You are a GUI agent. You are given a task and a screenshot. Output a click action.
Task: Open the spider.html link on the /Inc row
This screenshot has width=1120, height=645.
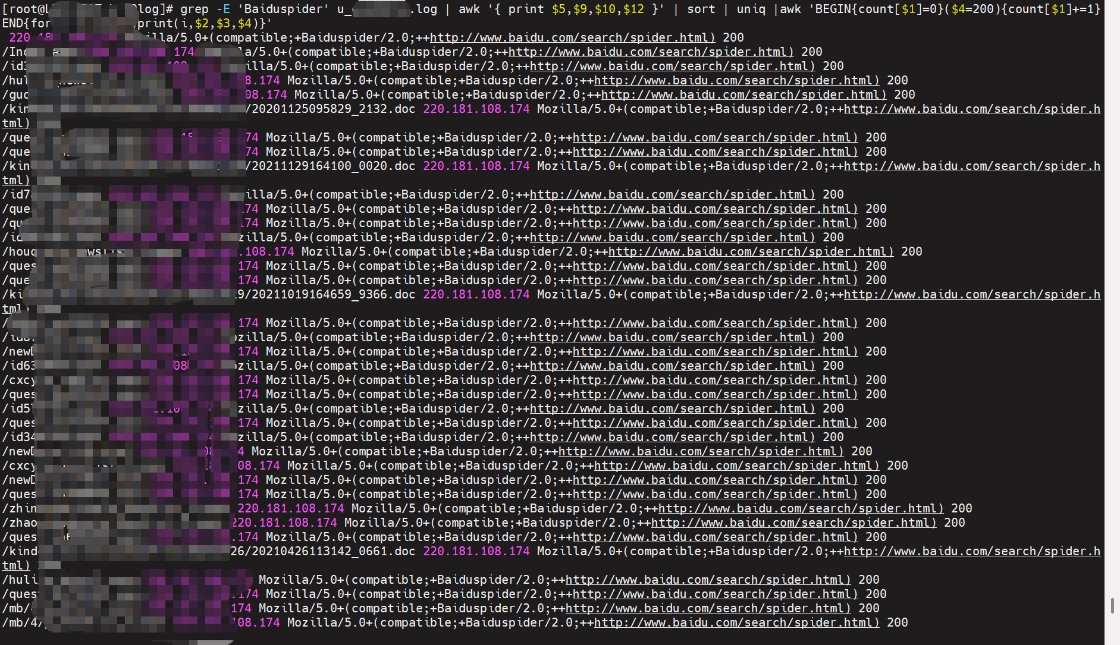coord(651,51)
